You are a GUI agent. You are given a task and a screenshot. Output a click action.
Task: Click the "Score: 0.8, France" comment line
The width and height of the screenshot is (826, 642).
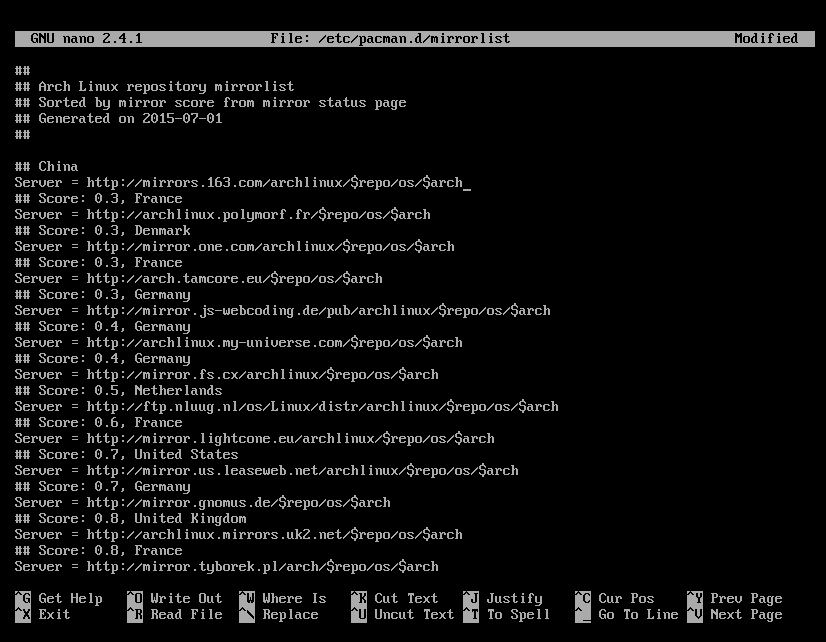click(x=99, y=551)
